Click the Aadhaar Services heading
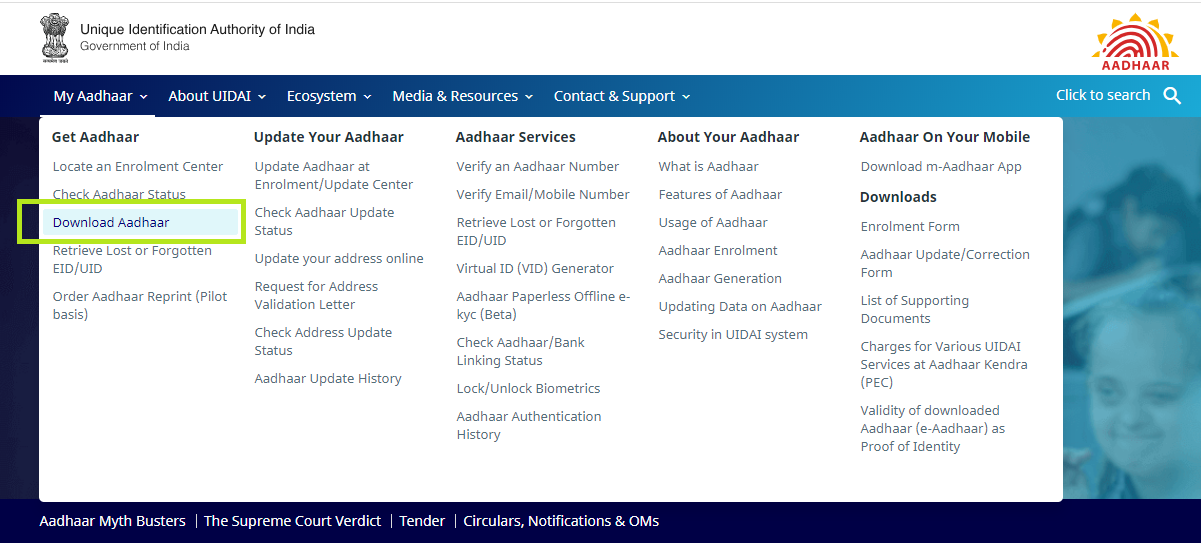This screenshot has width=1201, height=543. (516, 137)
